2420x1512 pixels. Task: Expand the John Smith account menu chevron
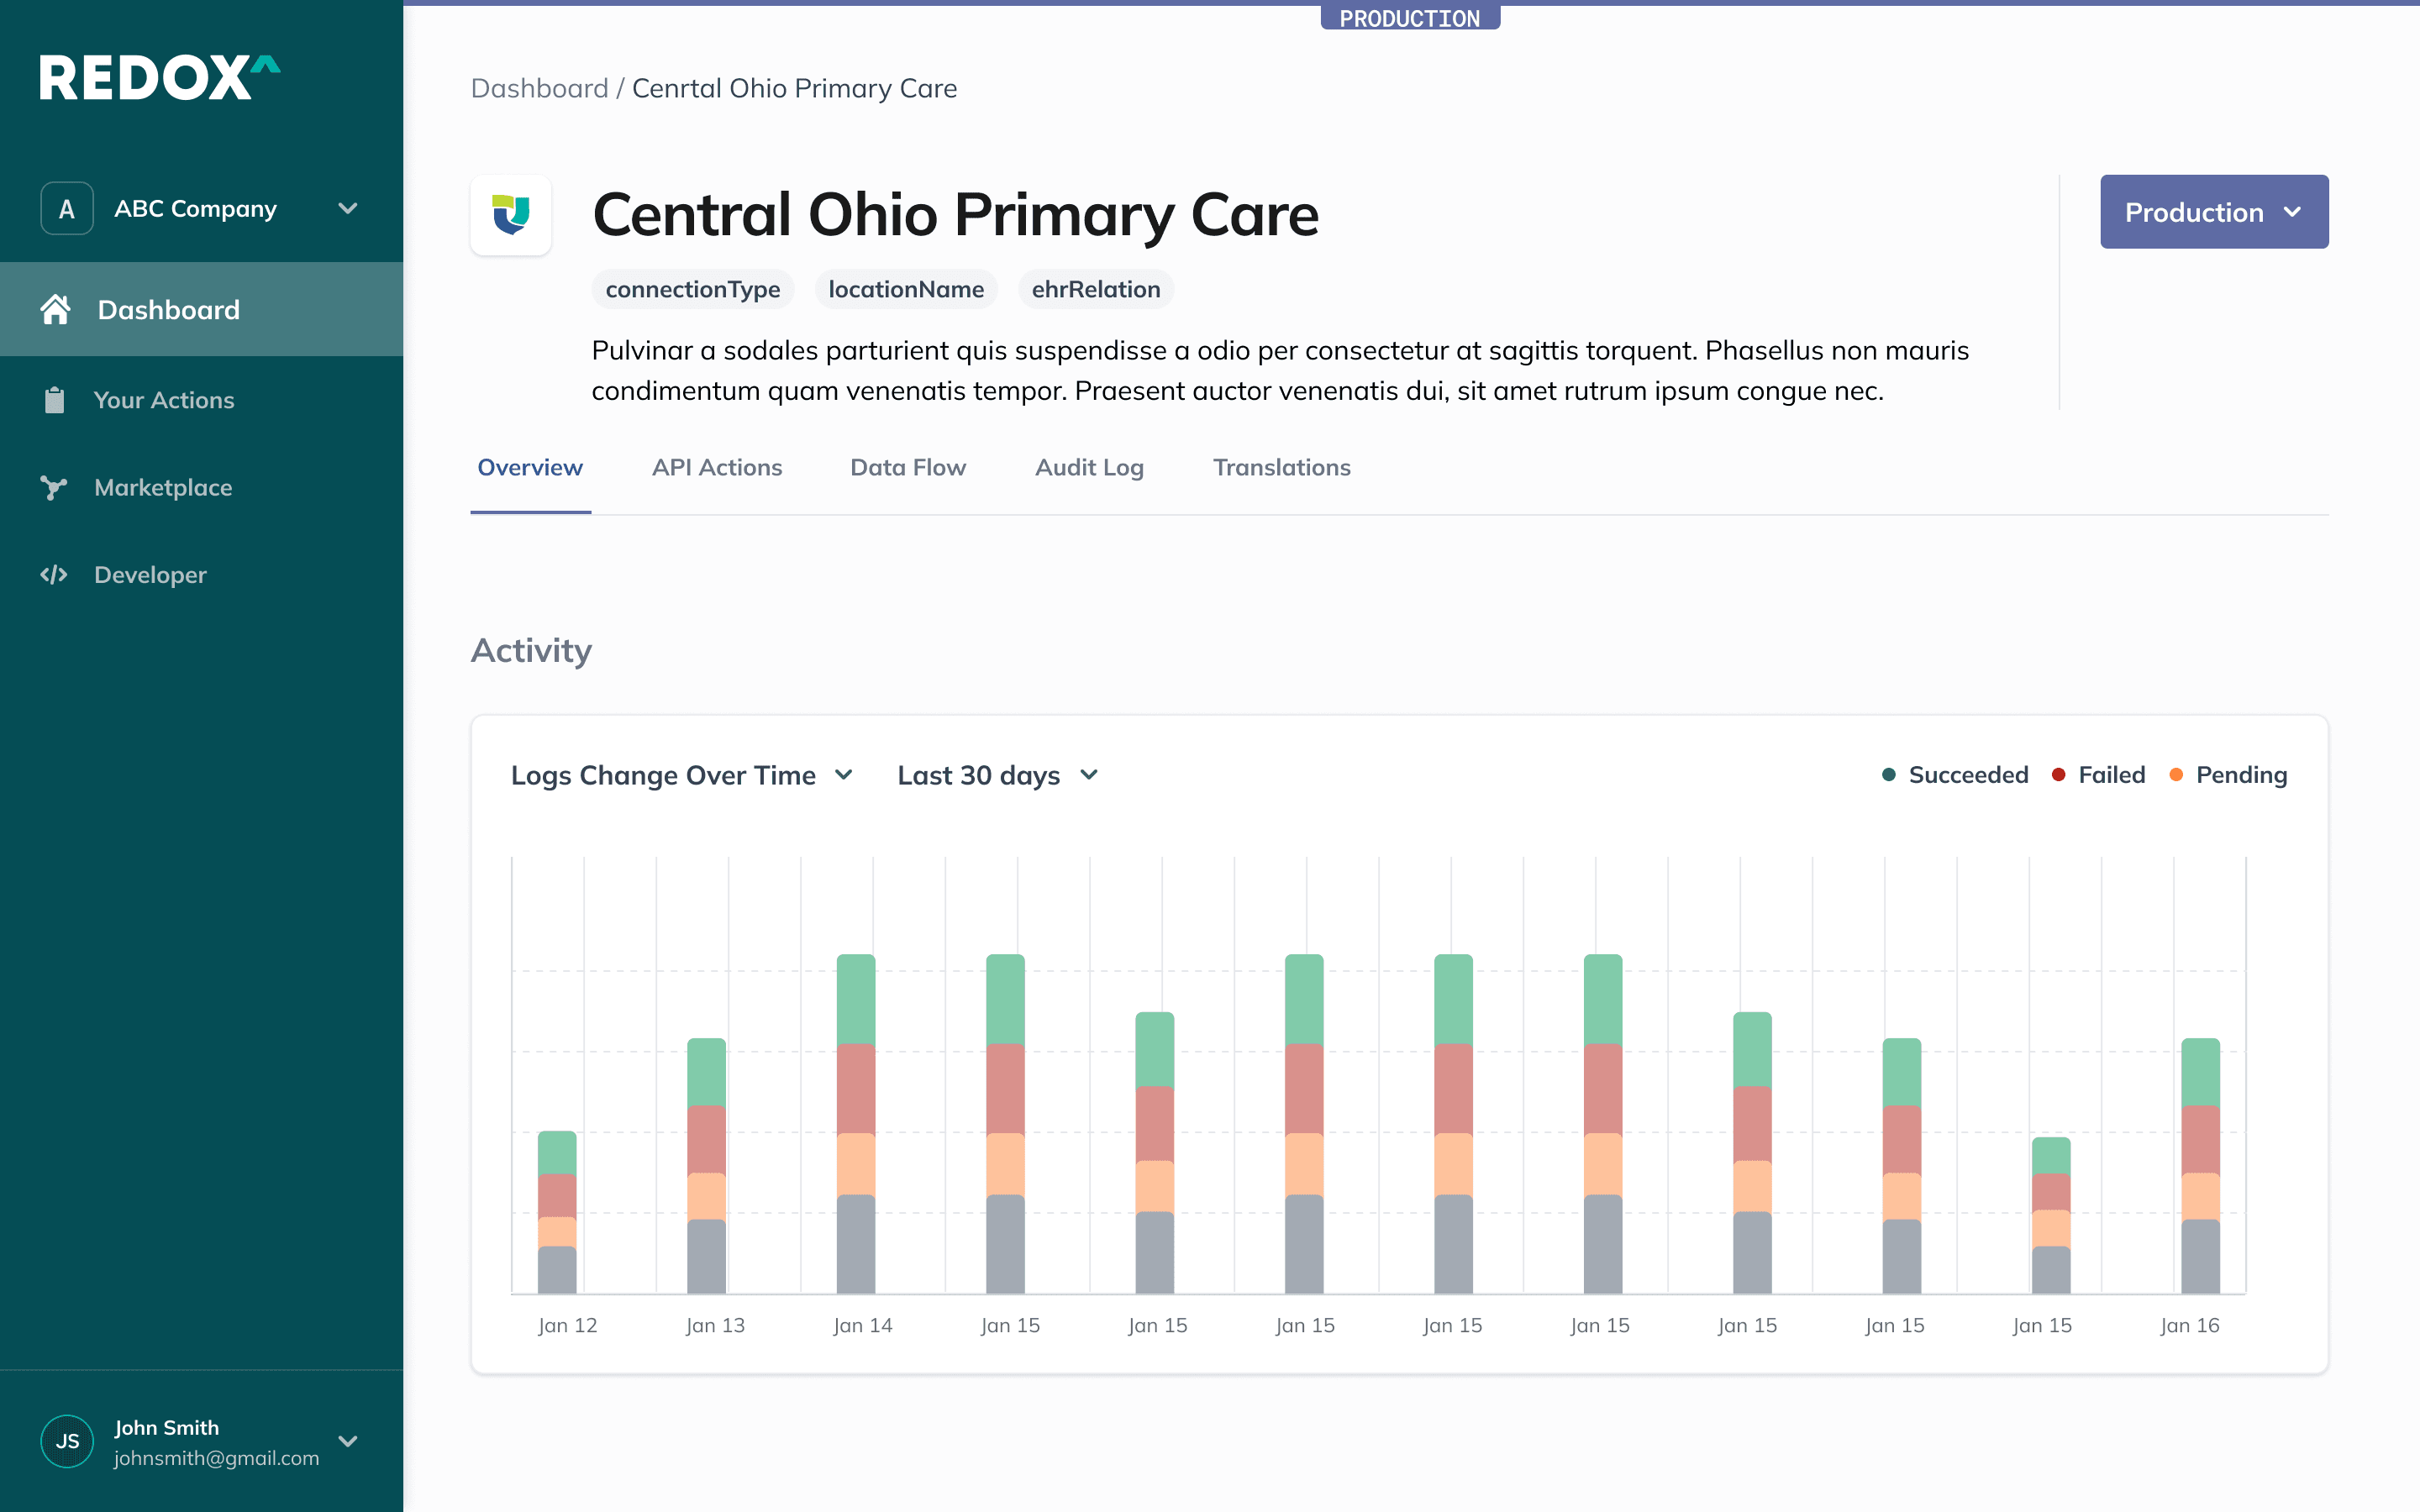point(348,1441)
